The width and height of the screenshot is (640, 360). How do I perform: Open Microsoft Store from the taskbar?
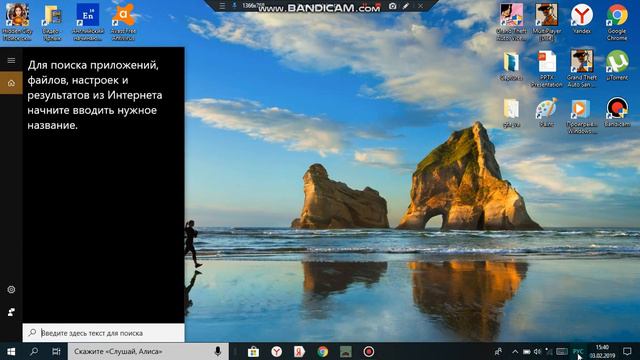253,351
